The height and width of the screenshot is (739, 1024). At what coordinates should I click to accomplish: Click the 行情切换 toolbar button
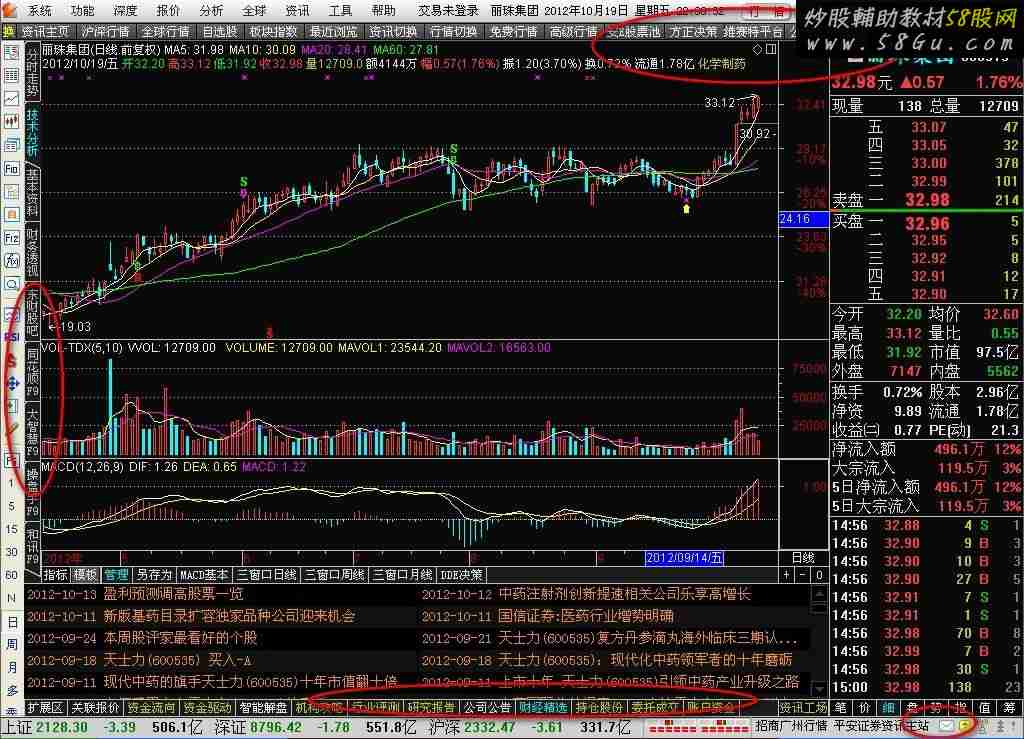click(453, 31)
